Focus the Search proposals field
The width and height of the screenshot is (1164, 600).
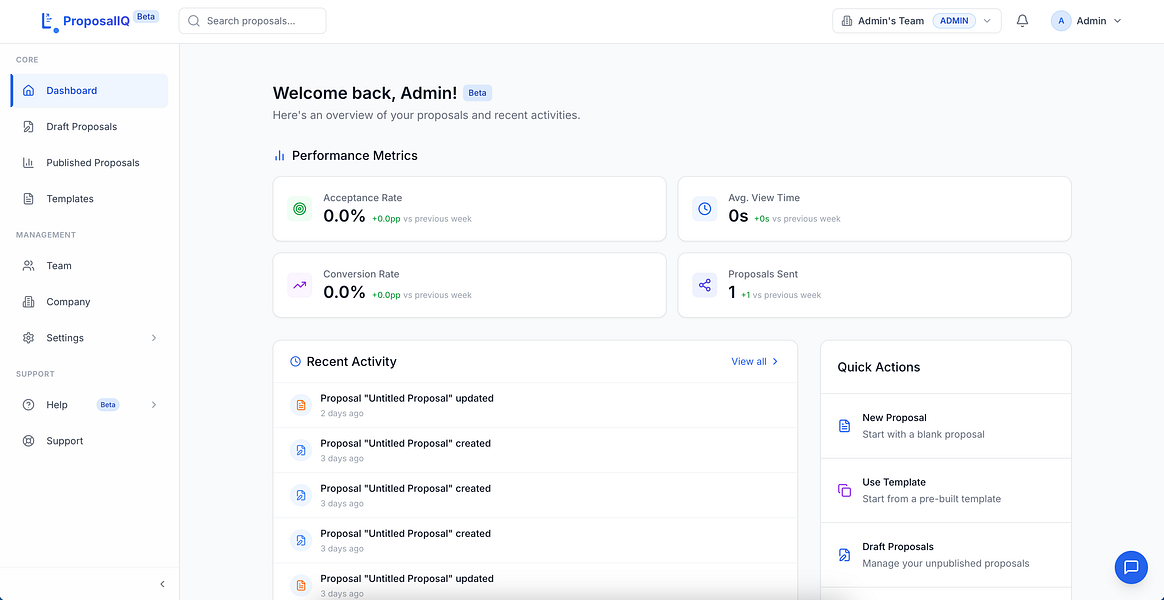(x=252, y=21)
